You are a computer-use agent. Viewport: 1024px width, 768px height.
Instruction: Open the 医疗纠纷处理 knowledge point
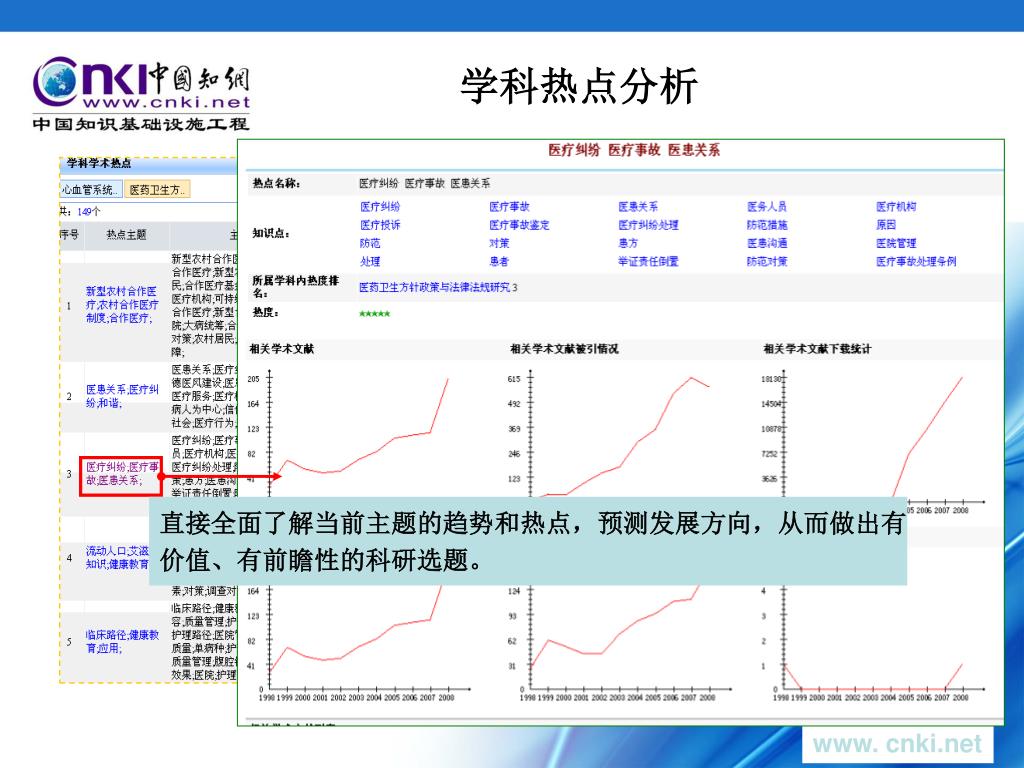click(648, 225)
